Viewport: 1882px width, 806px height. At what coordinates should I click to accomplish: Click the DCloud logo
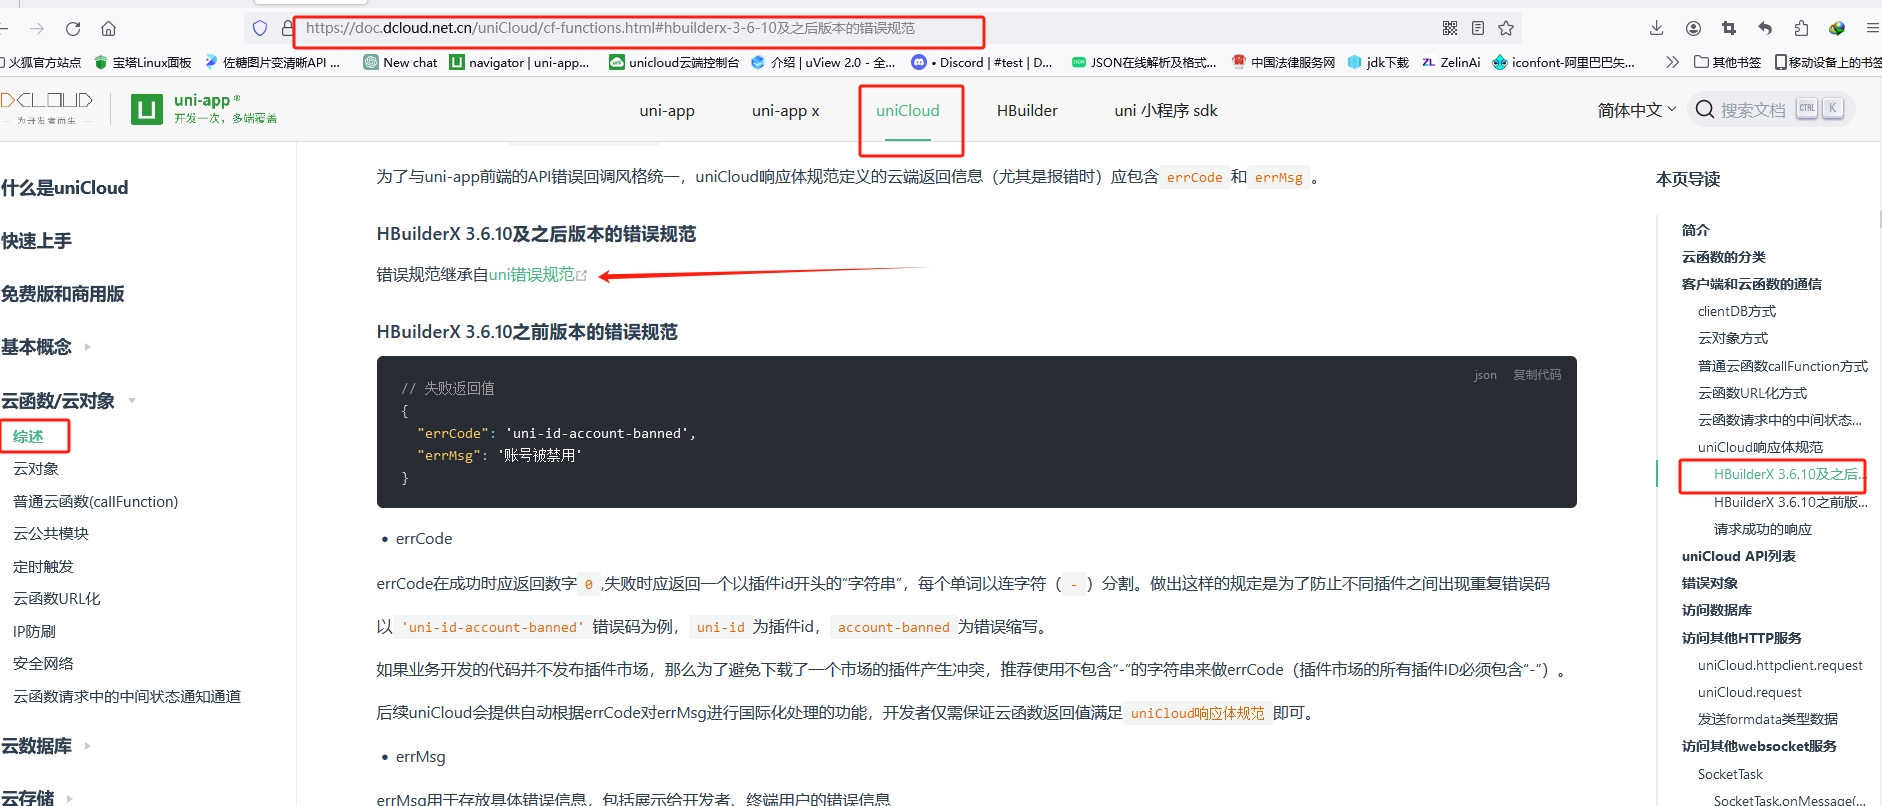click(x=46, y=107)
